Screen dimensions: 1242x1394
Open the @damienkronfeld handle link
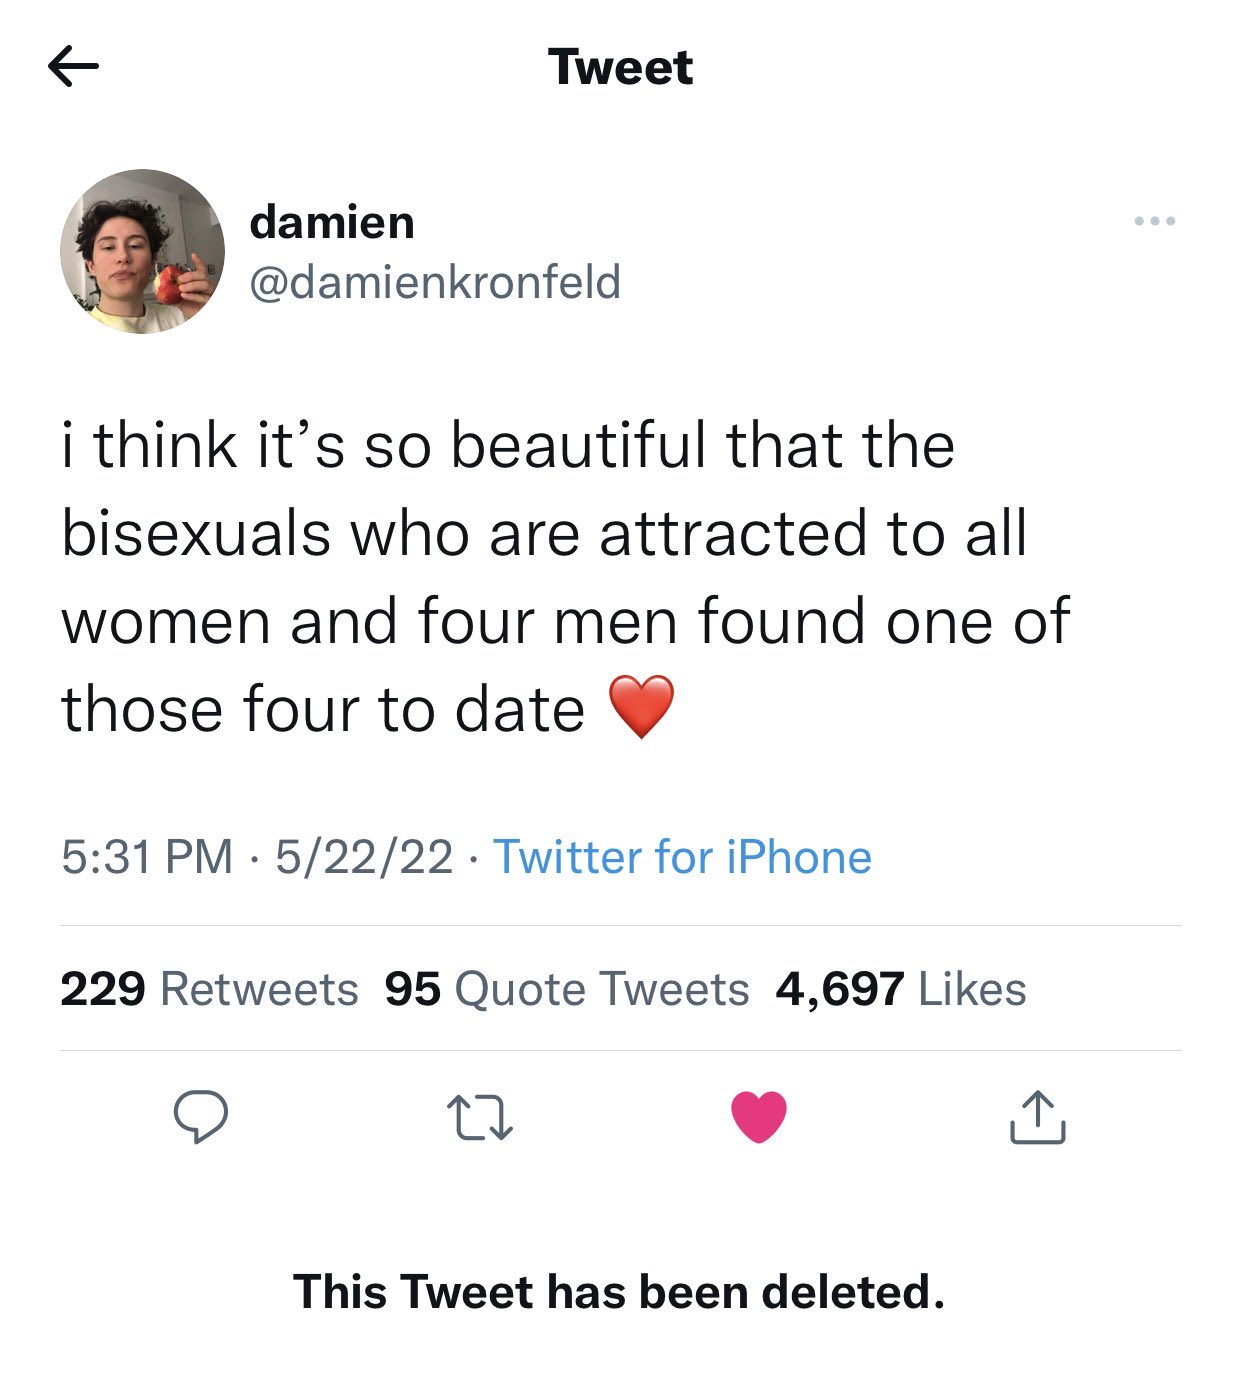coord(435,282)
